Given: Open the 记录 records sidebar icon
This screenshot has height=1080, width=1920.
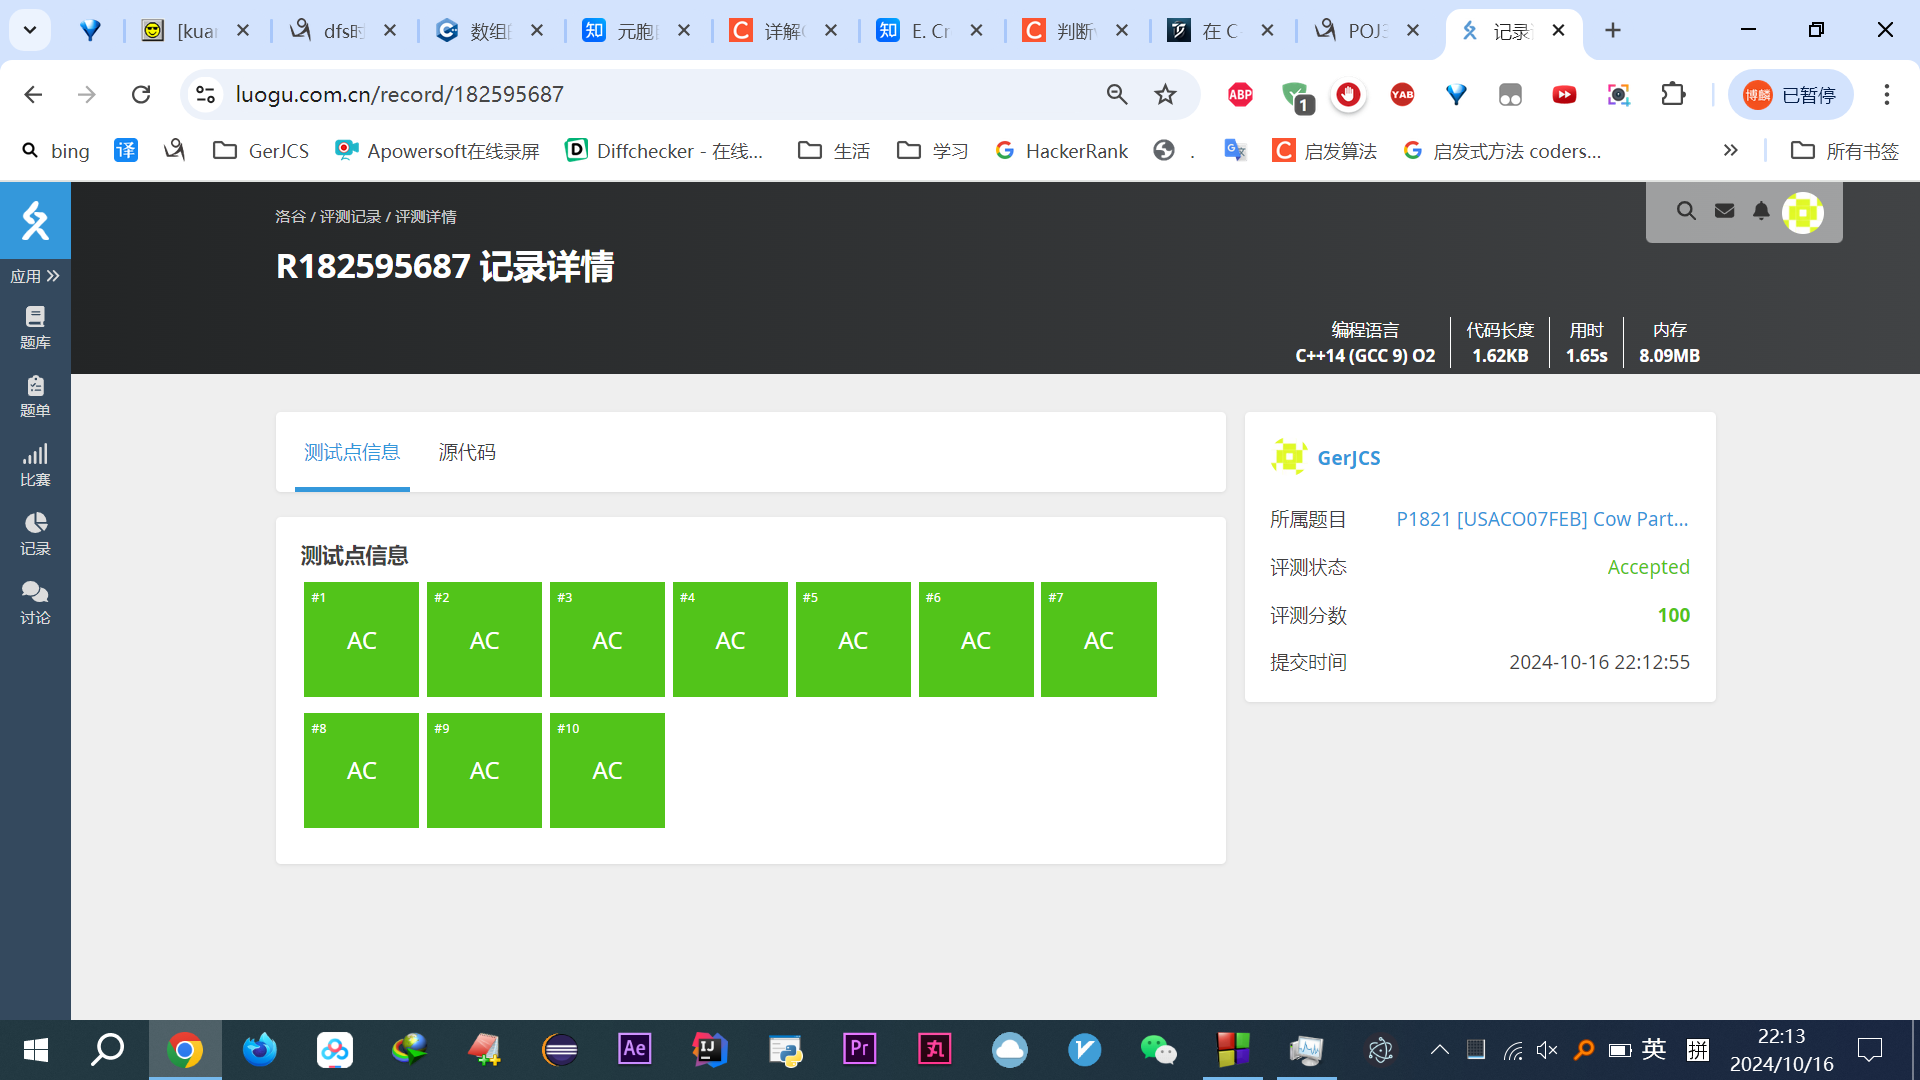Looking at the screenshot, I should pos(35,534).
